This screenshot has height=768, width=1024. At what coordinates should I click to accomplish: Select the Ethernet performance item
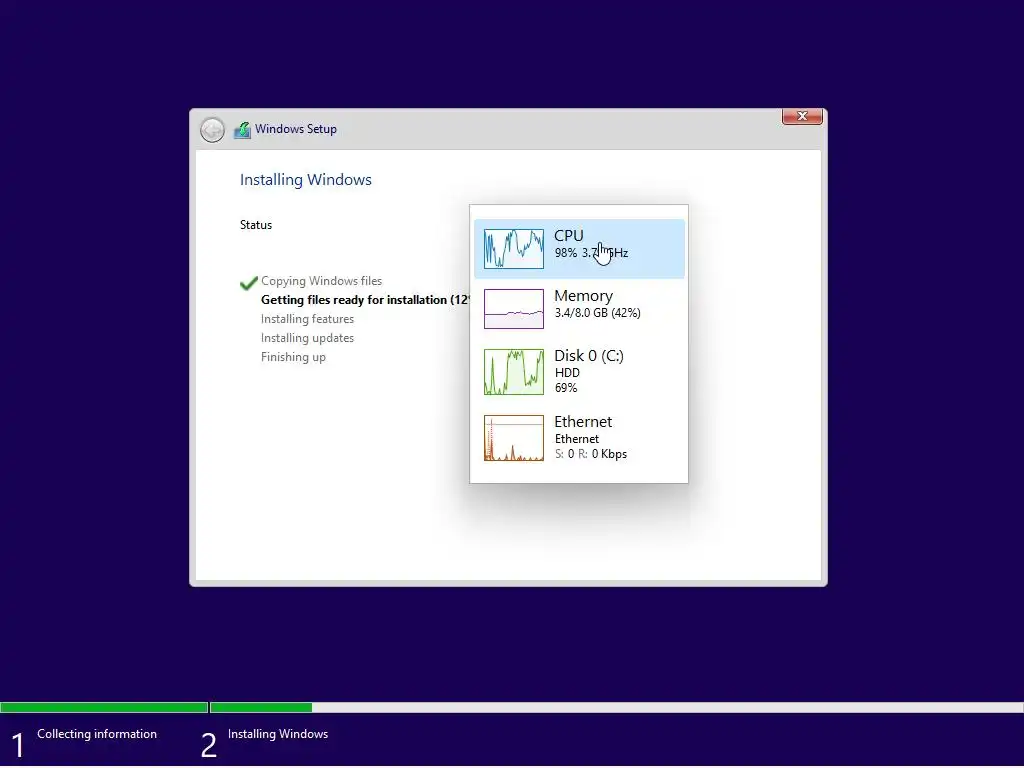coord(579,438)
